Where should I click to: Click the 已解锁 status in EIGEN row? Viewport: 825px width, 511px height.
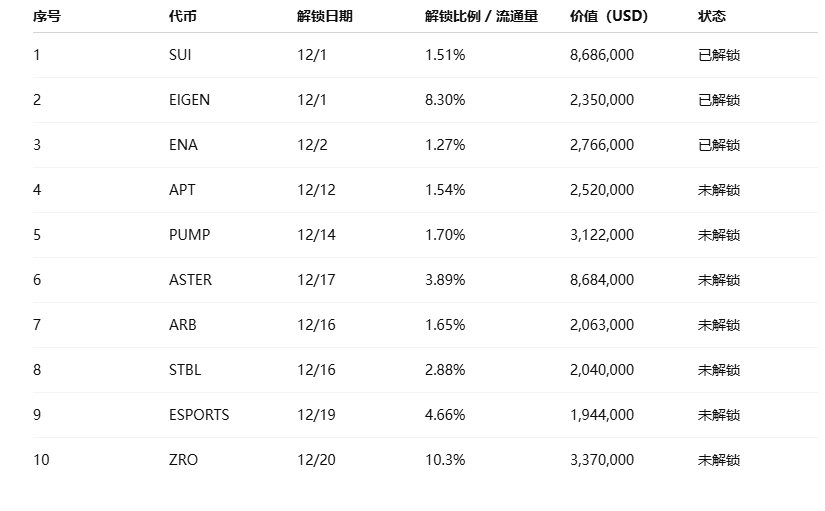[719, 100]
